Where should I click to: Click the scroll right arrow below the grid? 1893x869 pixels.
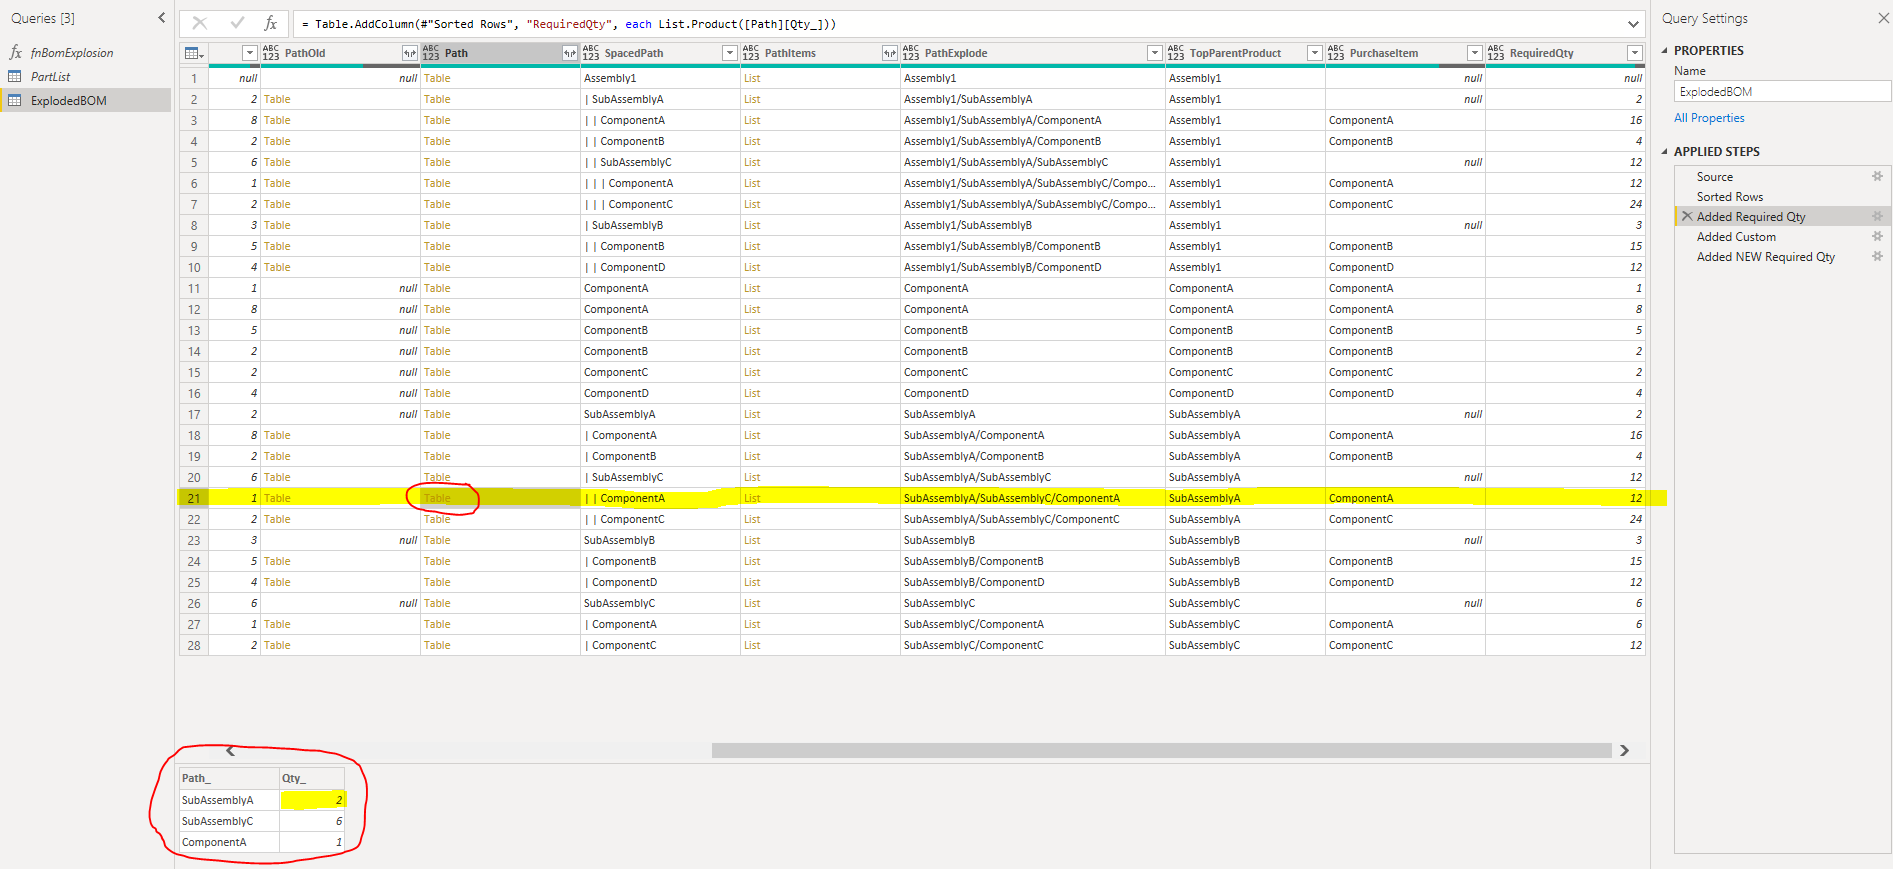tap(1624, 751)
